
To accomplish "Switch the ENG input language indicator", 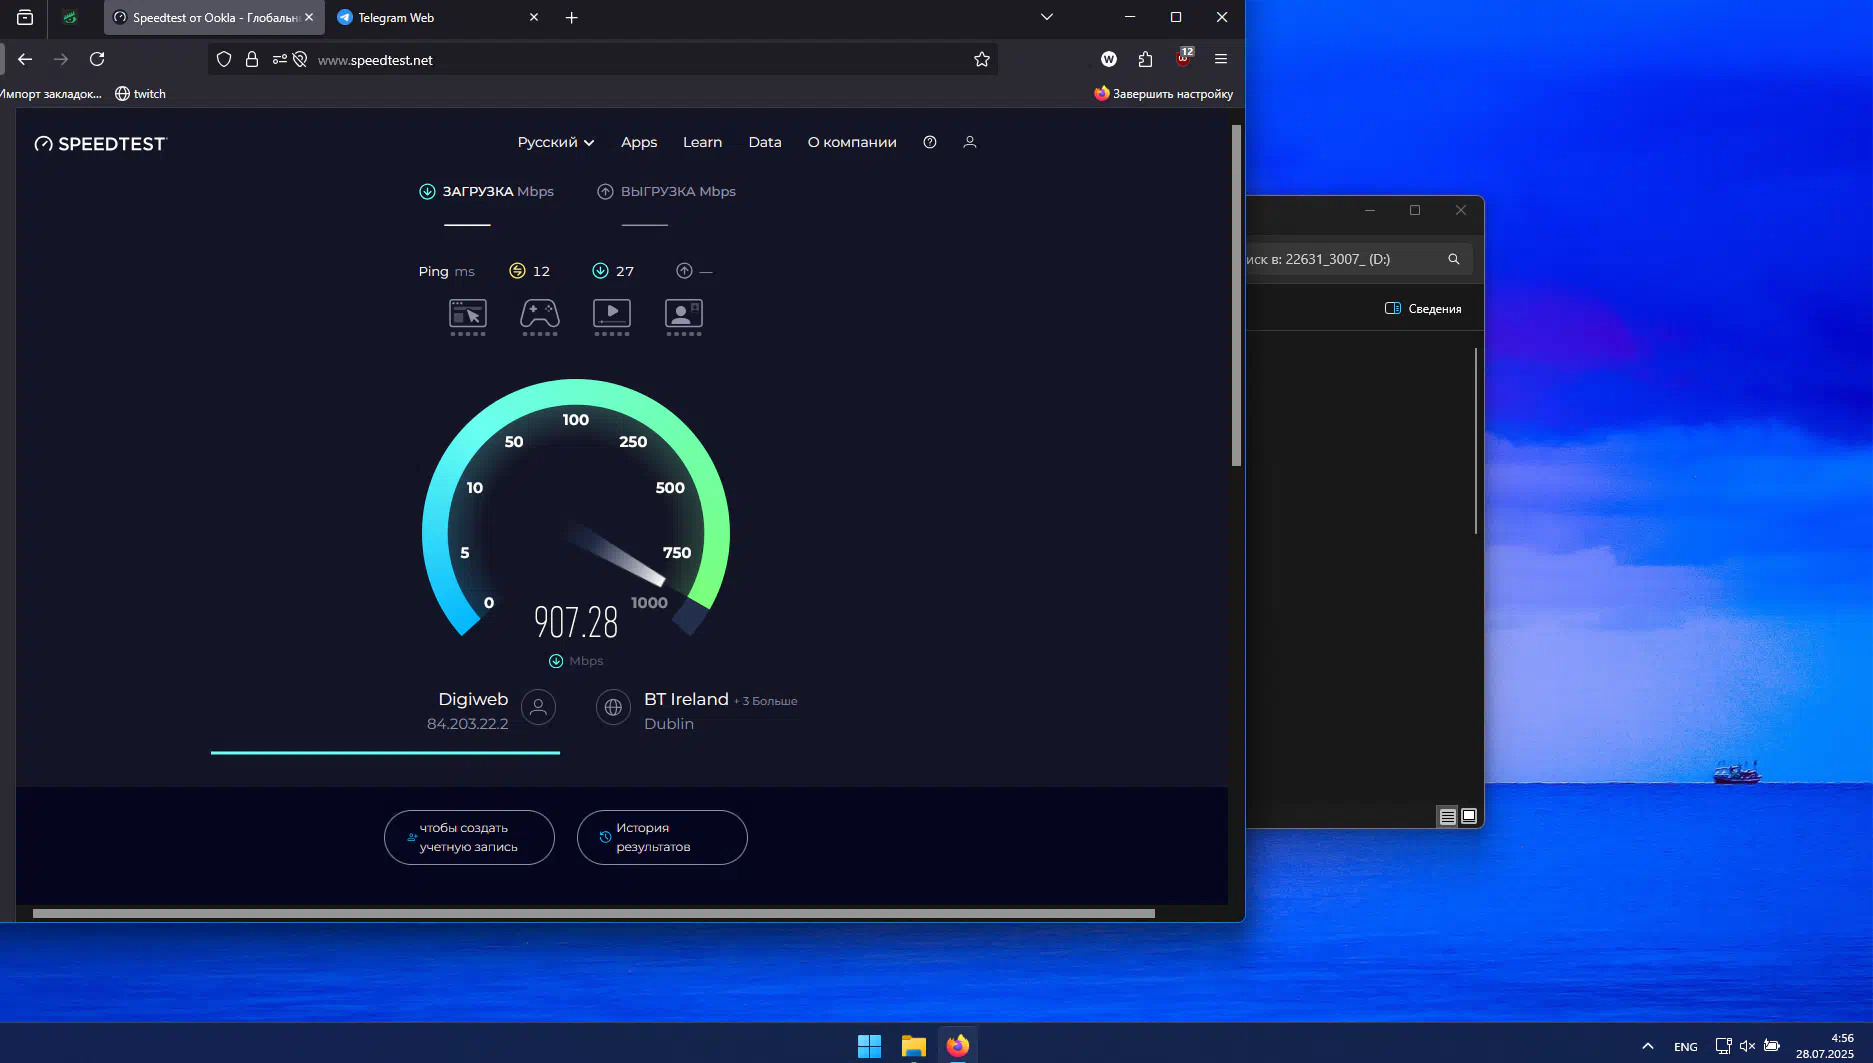I will [1686, 1047].
